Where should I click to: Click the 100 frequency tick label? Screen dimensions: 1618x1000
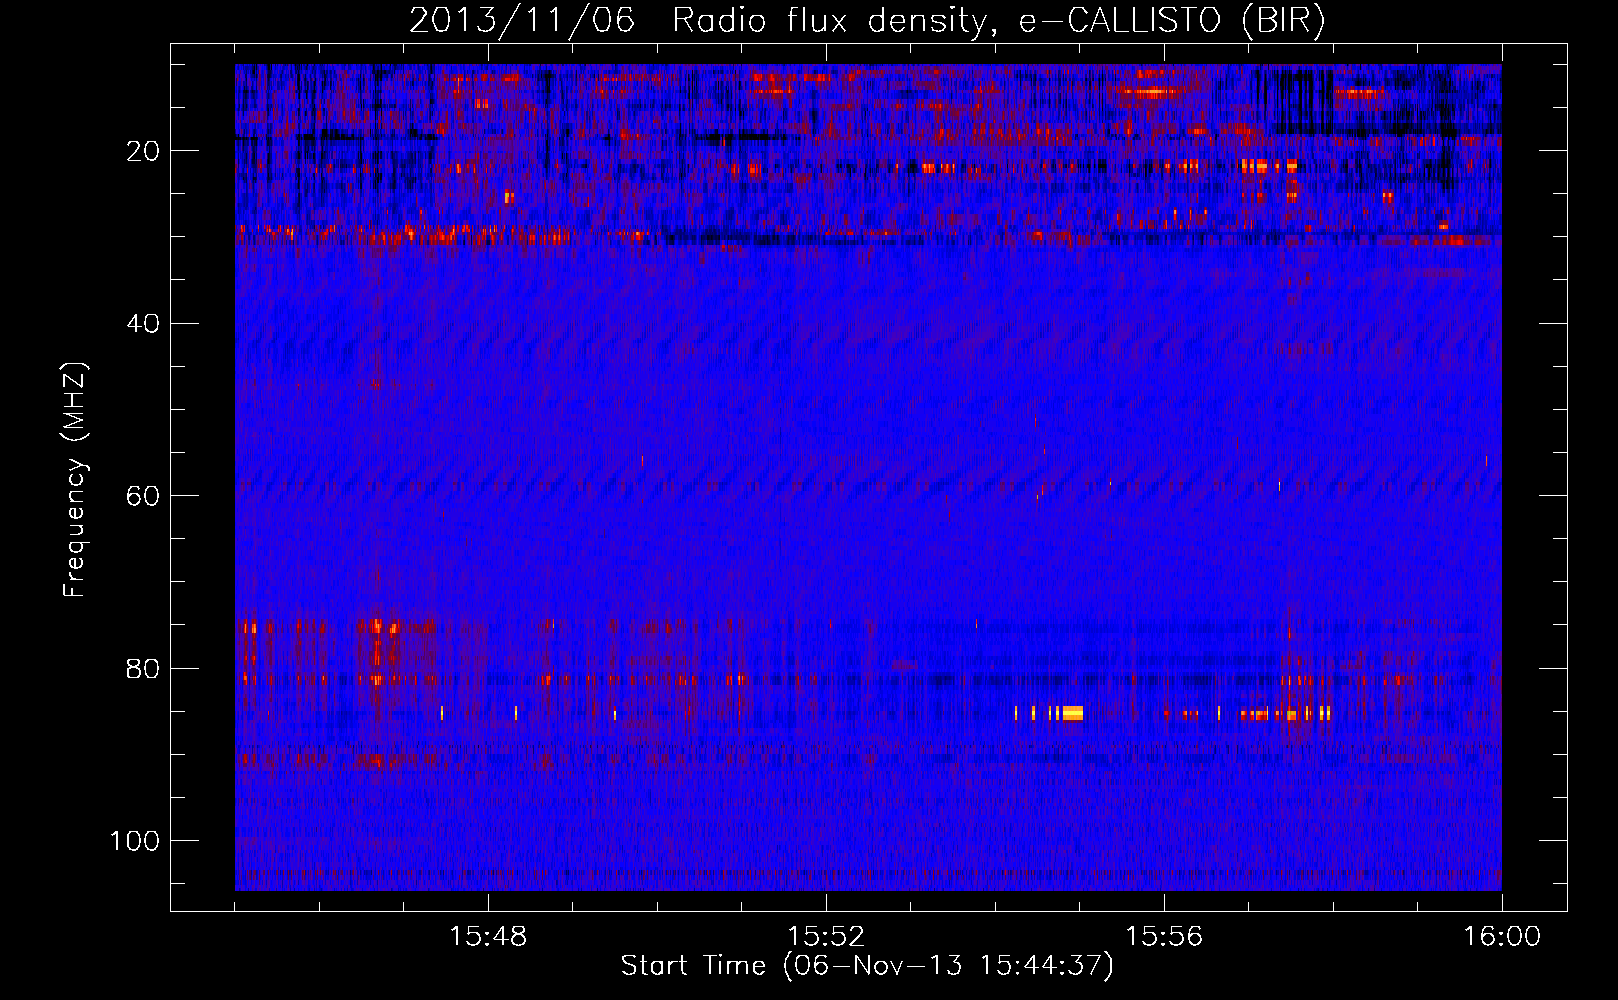[135, 841]
